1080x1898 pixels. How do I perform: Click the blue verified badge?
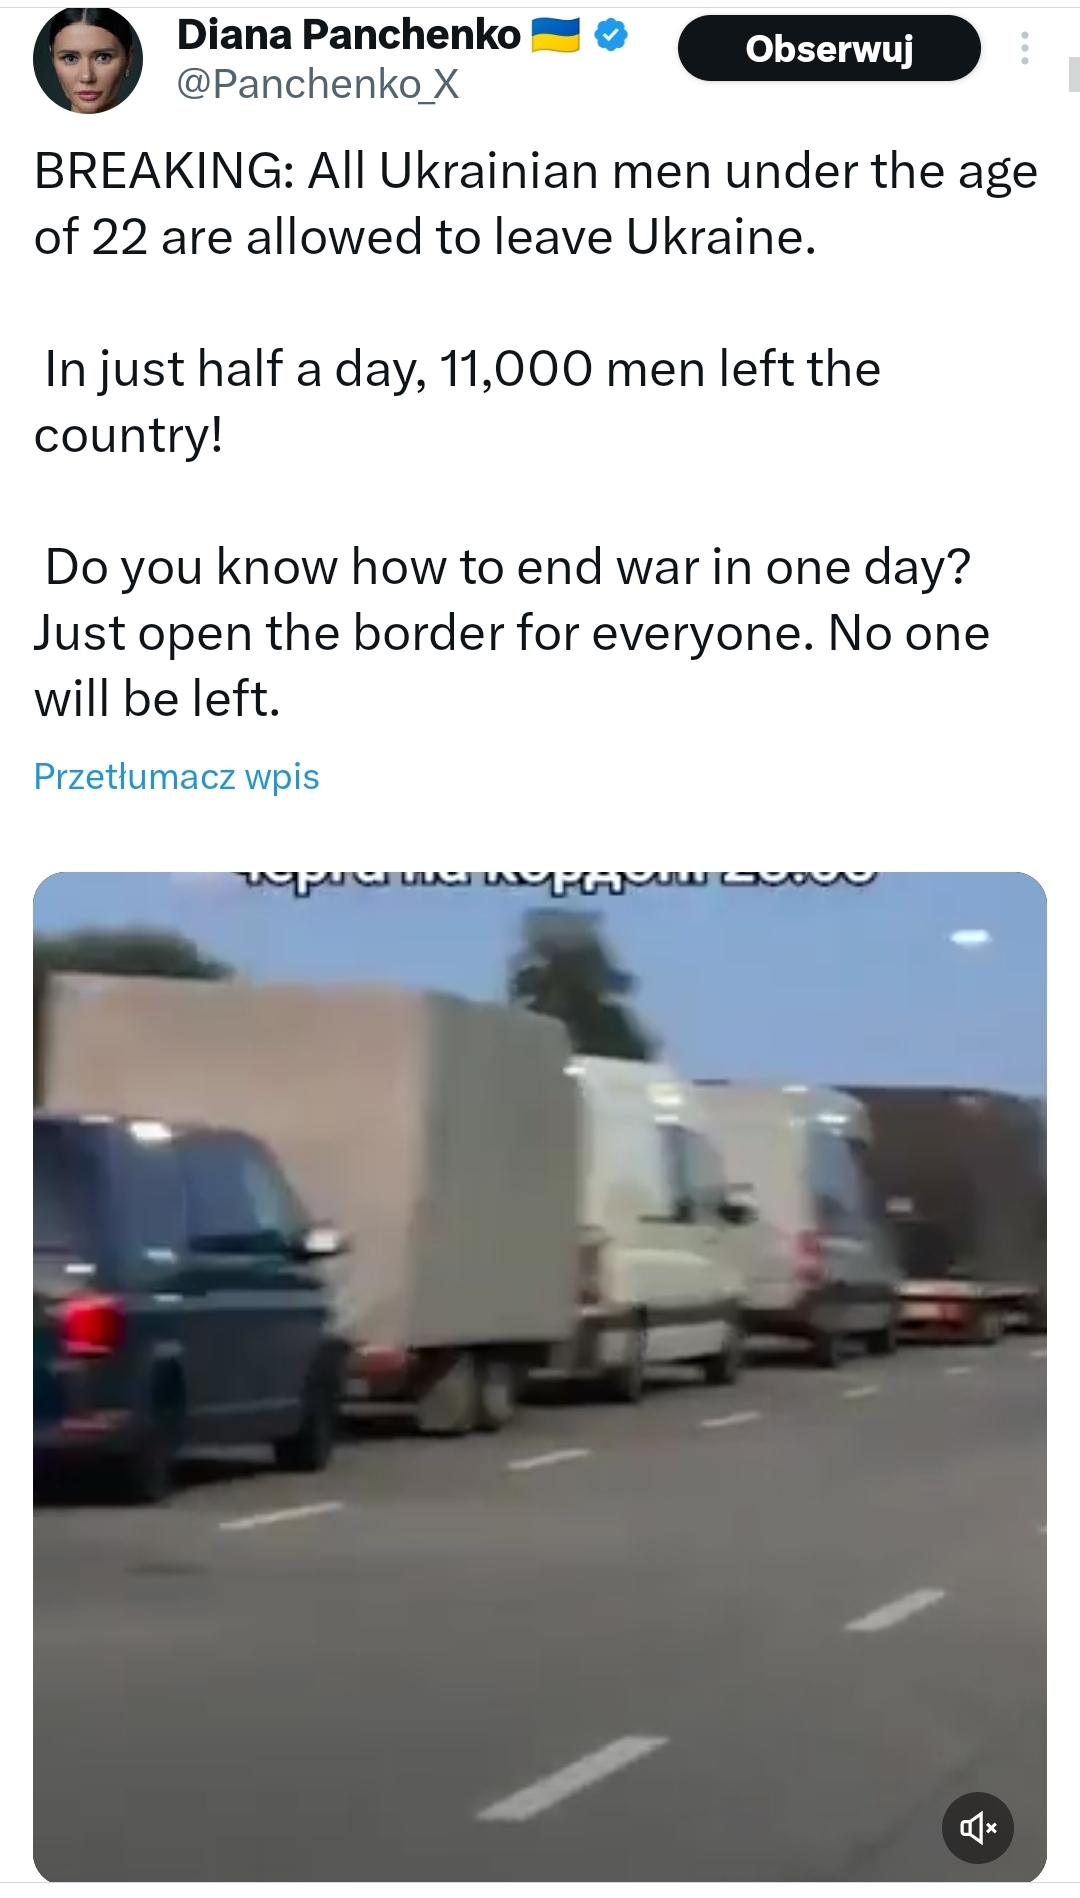coord(611,36)
